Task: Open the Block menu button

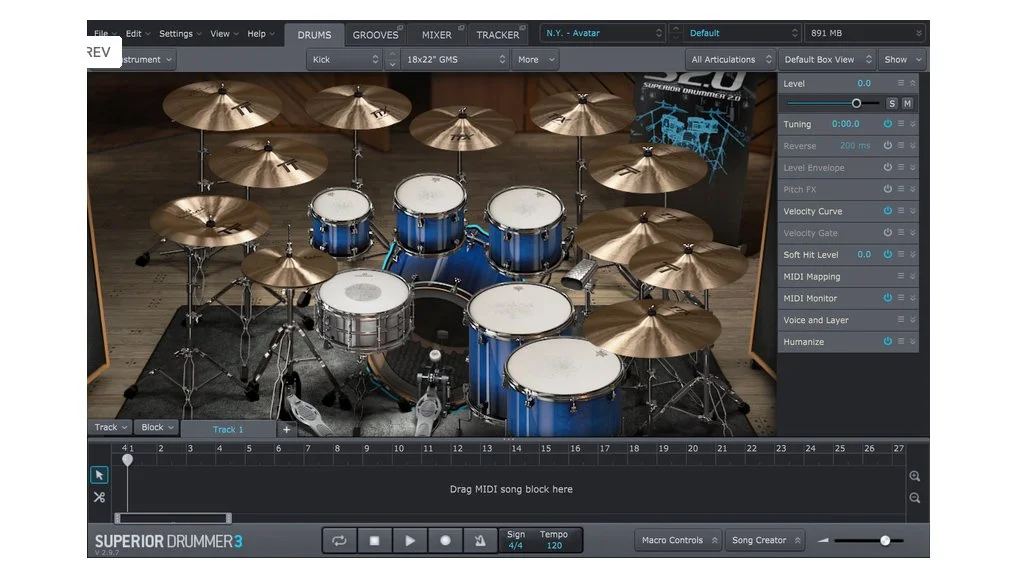Action: [157, 427]
